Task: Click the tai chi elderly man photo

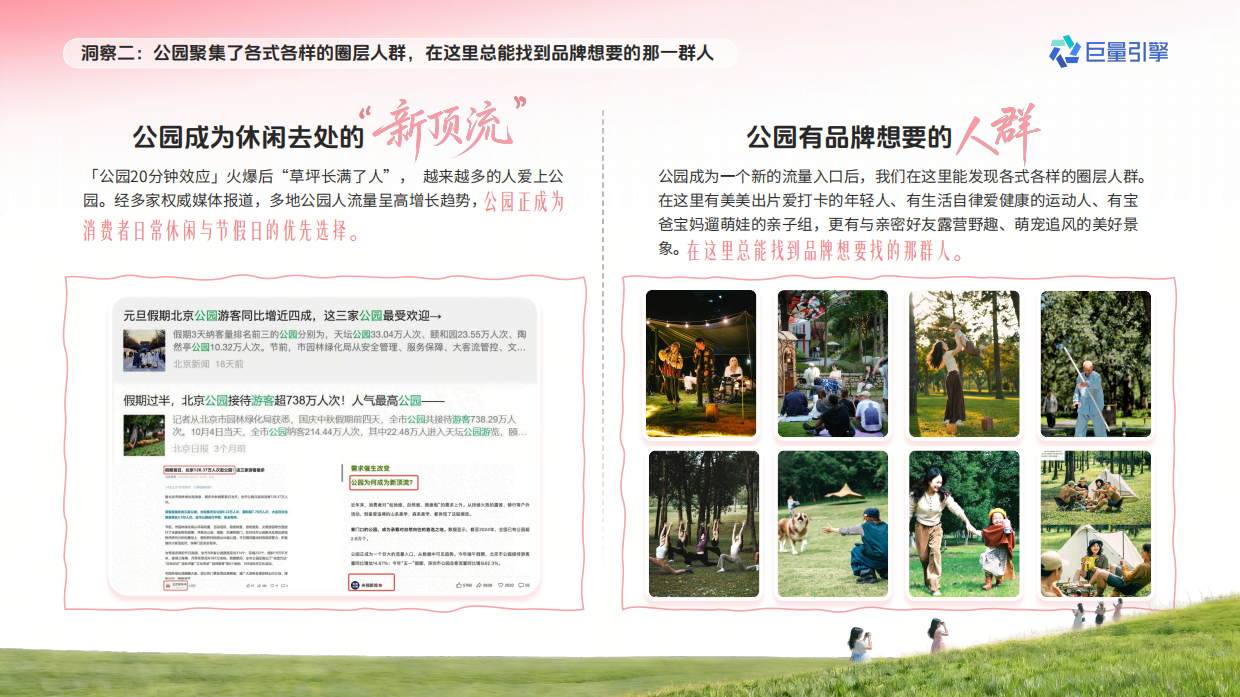Action: (x=1093, y=363)
